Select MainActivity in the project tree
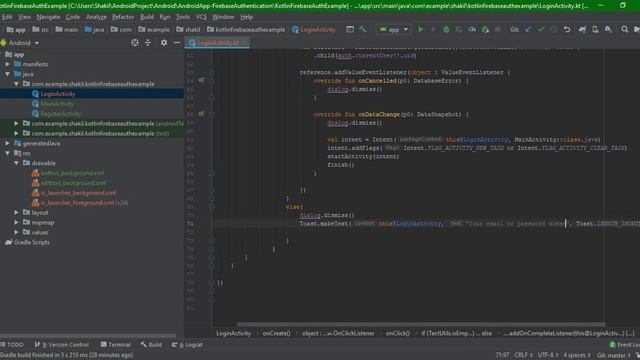 click(57, 104)
